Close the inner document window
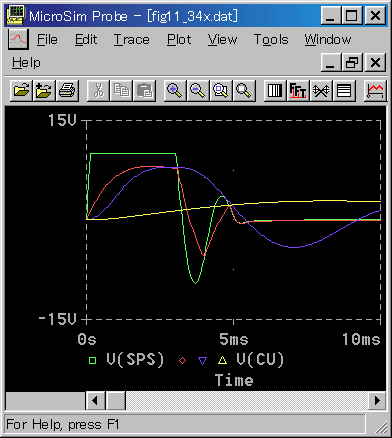The width and height of the screenshot is (392, 438). 375,62
